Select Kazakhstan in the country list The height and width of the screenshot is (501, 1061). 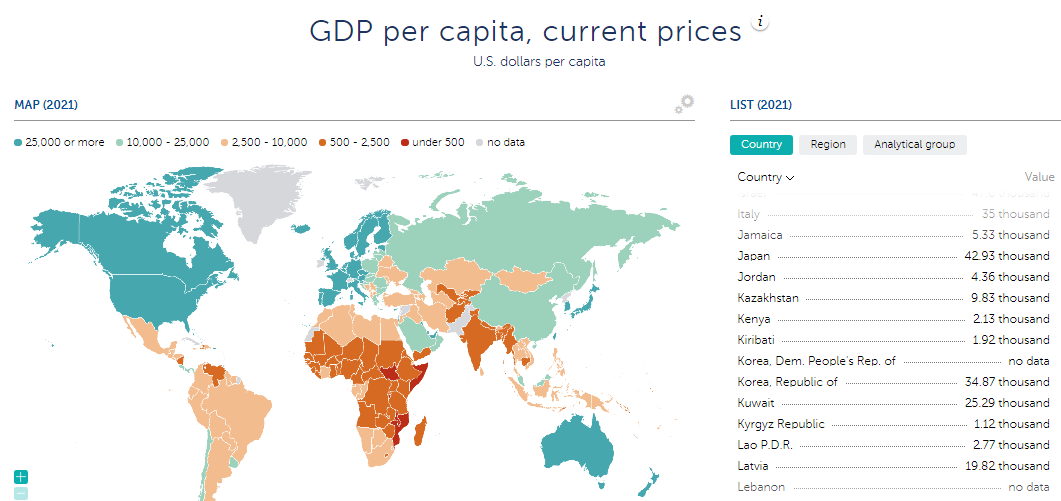point(768,298)
